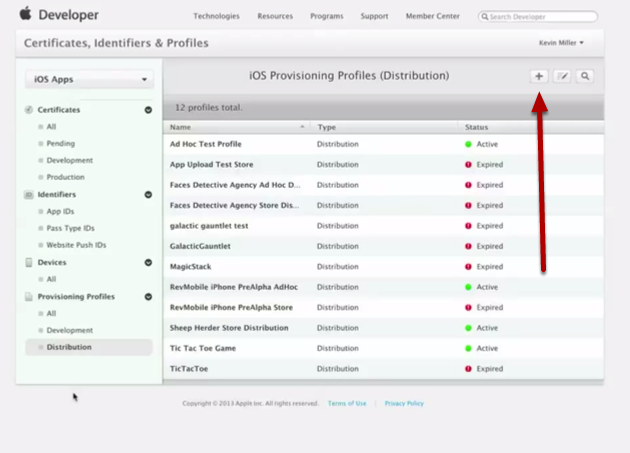Select the Ad Hoc Test Profile row
Viewport: 630px width, 453px height.
click(x=383, y=144)
